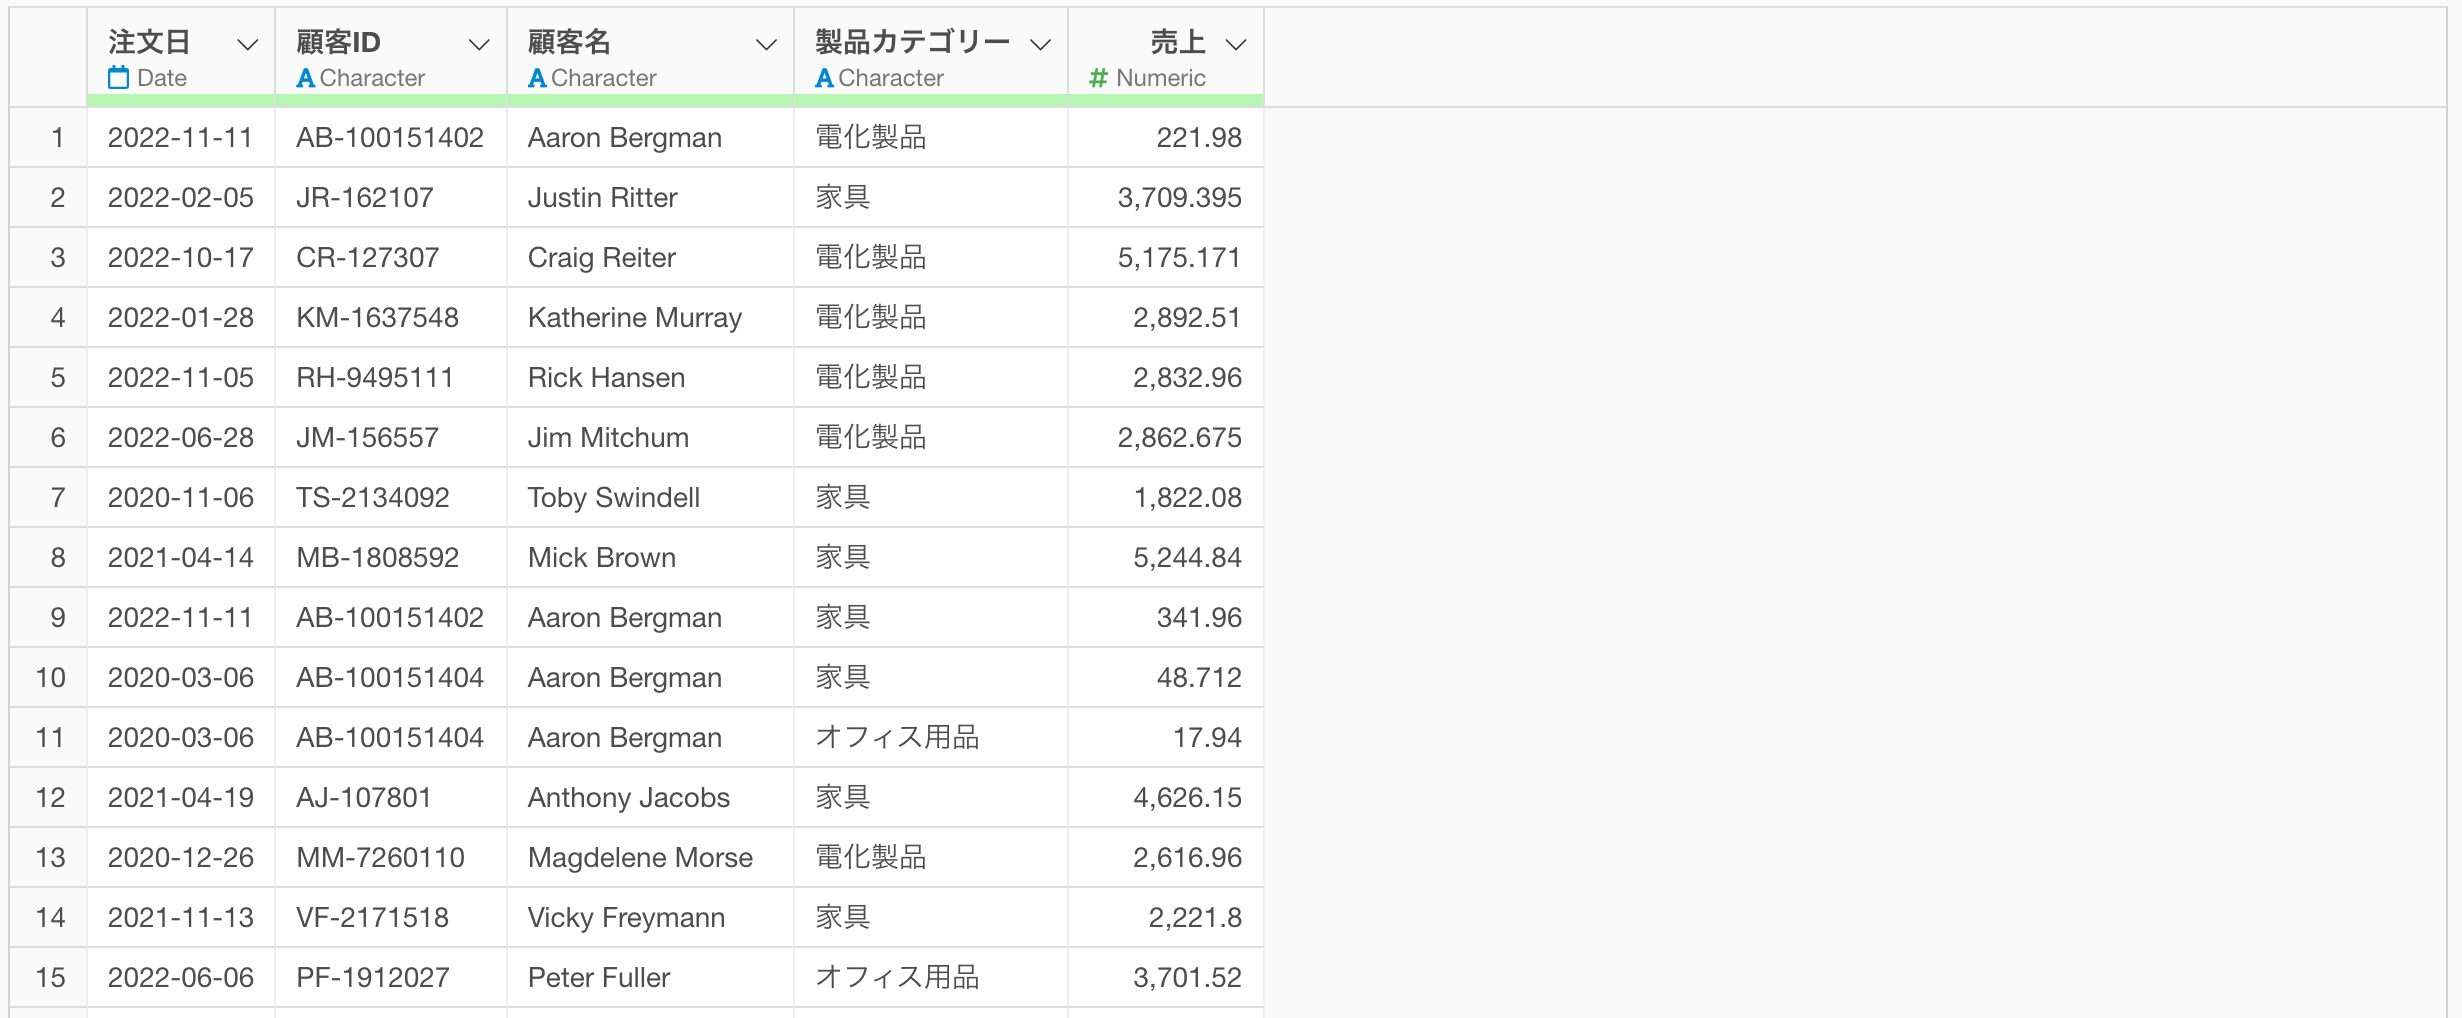The image size is (2462, 1018).
Task: Select date cell 2021-04-14
Action: pos(181,558)
